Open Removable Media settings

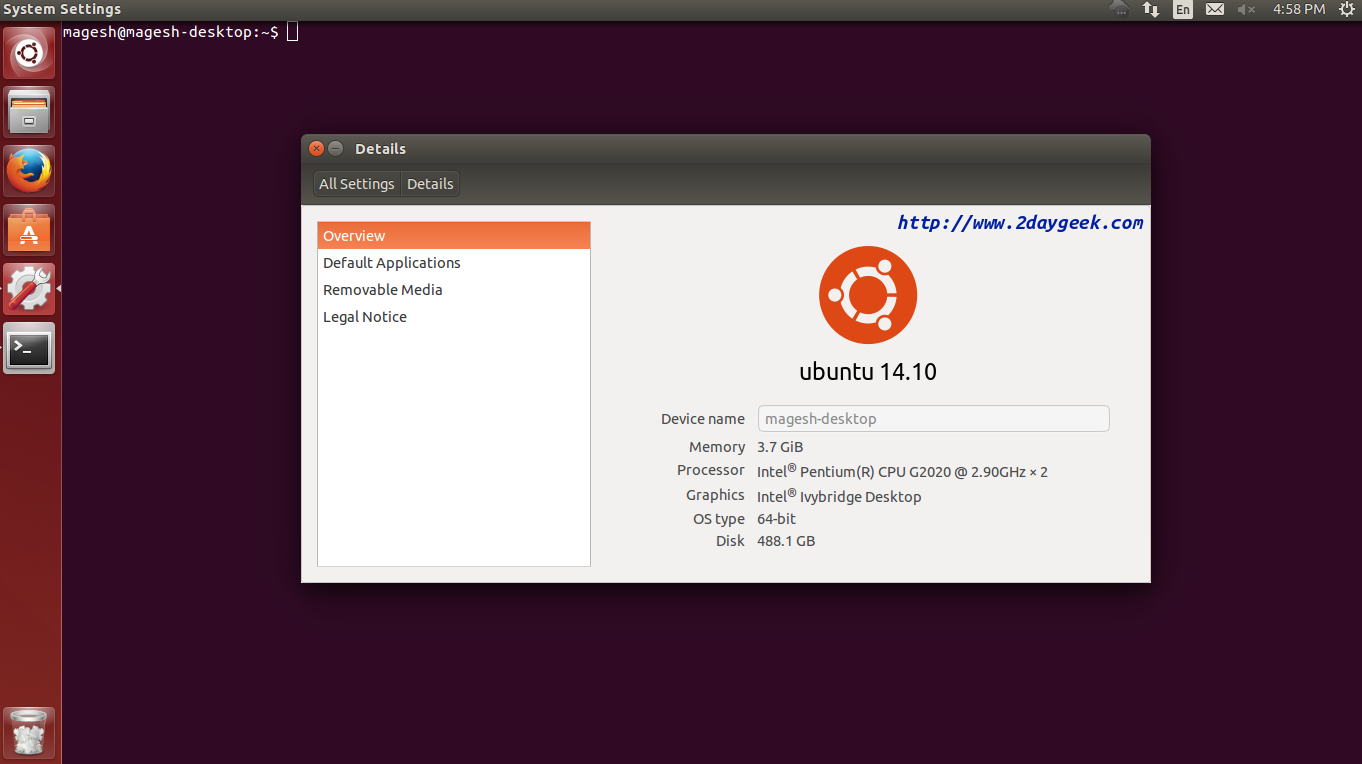(x=383, y=290)
